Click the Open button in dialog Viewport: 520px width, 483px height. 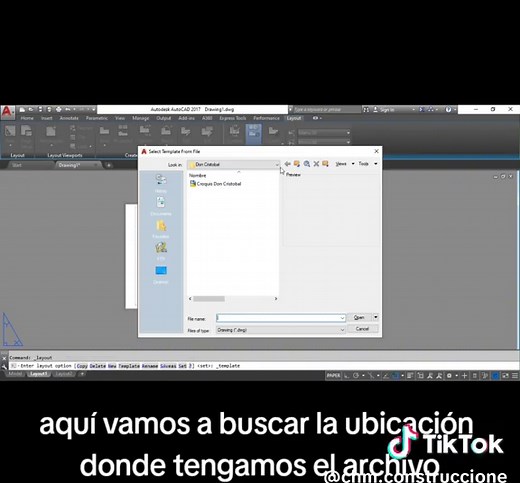tap(359, 317)
